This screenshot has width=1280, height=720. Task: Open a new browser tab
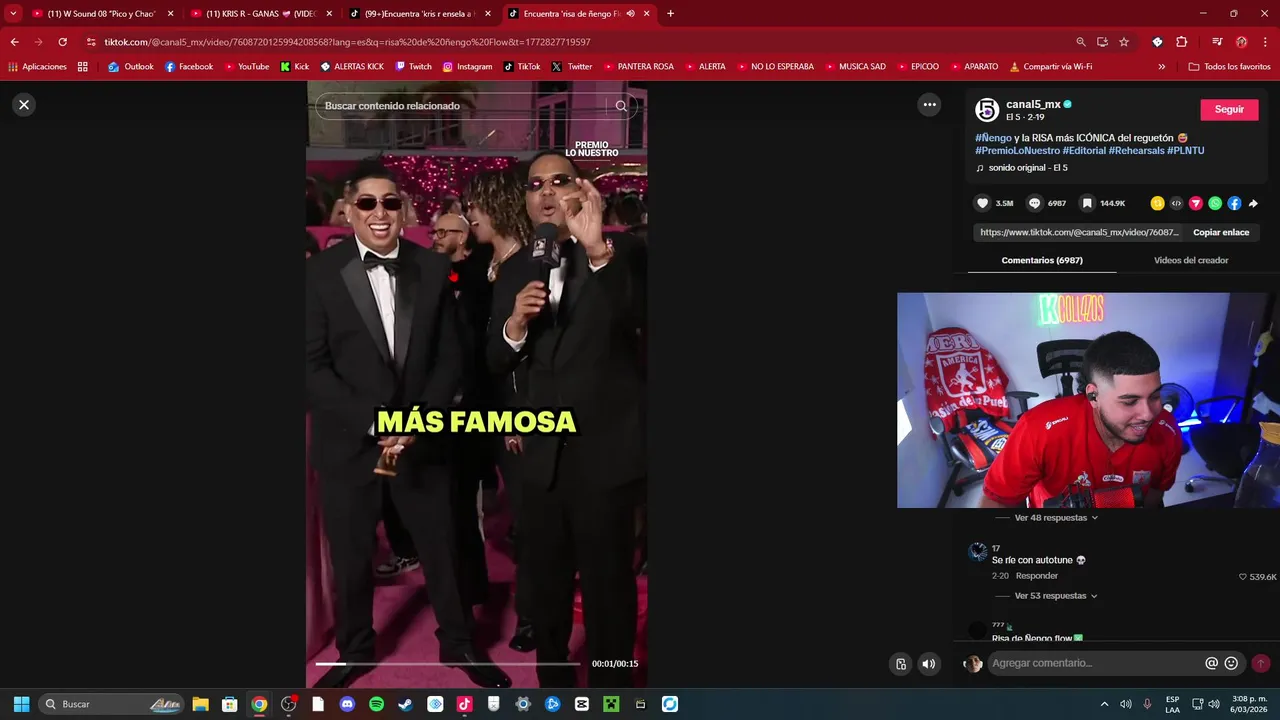click(x=670, y=14)
